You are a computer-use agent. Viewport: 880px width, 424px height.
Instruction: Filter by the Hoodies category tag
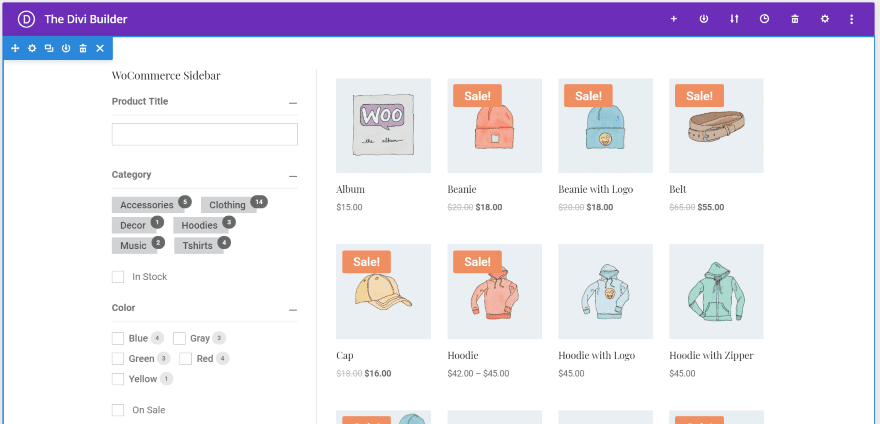pos(200,225)
